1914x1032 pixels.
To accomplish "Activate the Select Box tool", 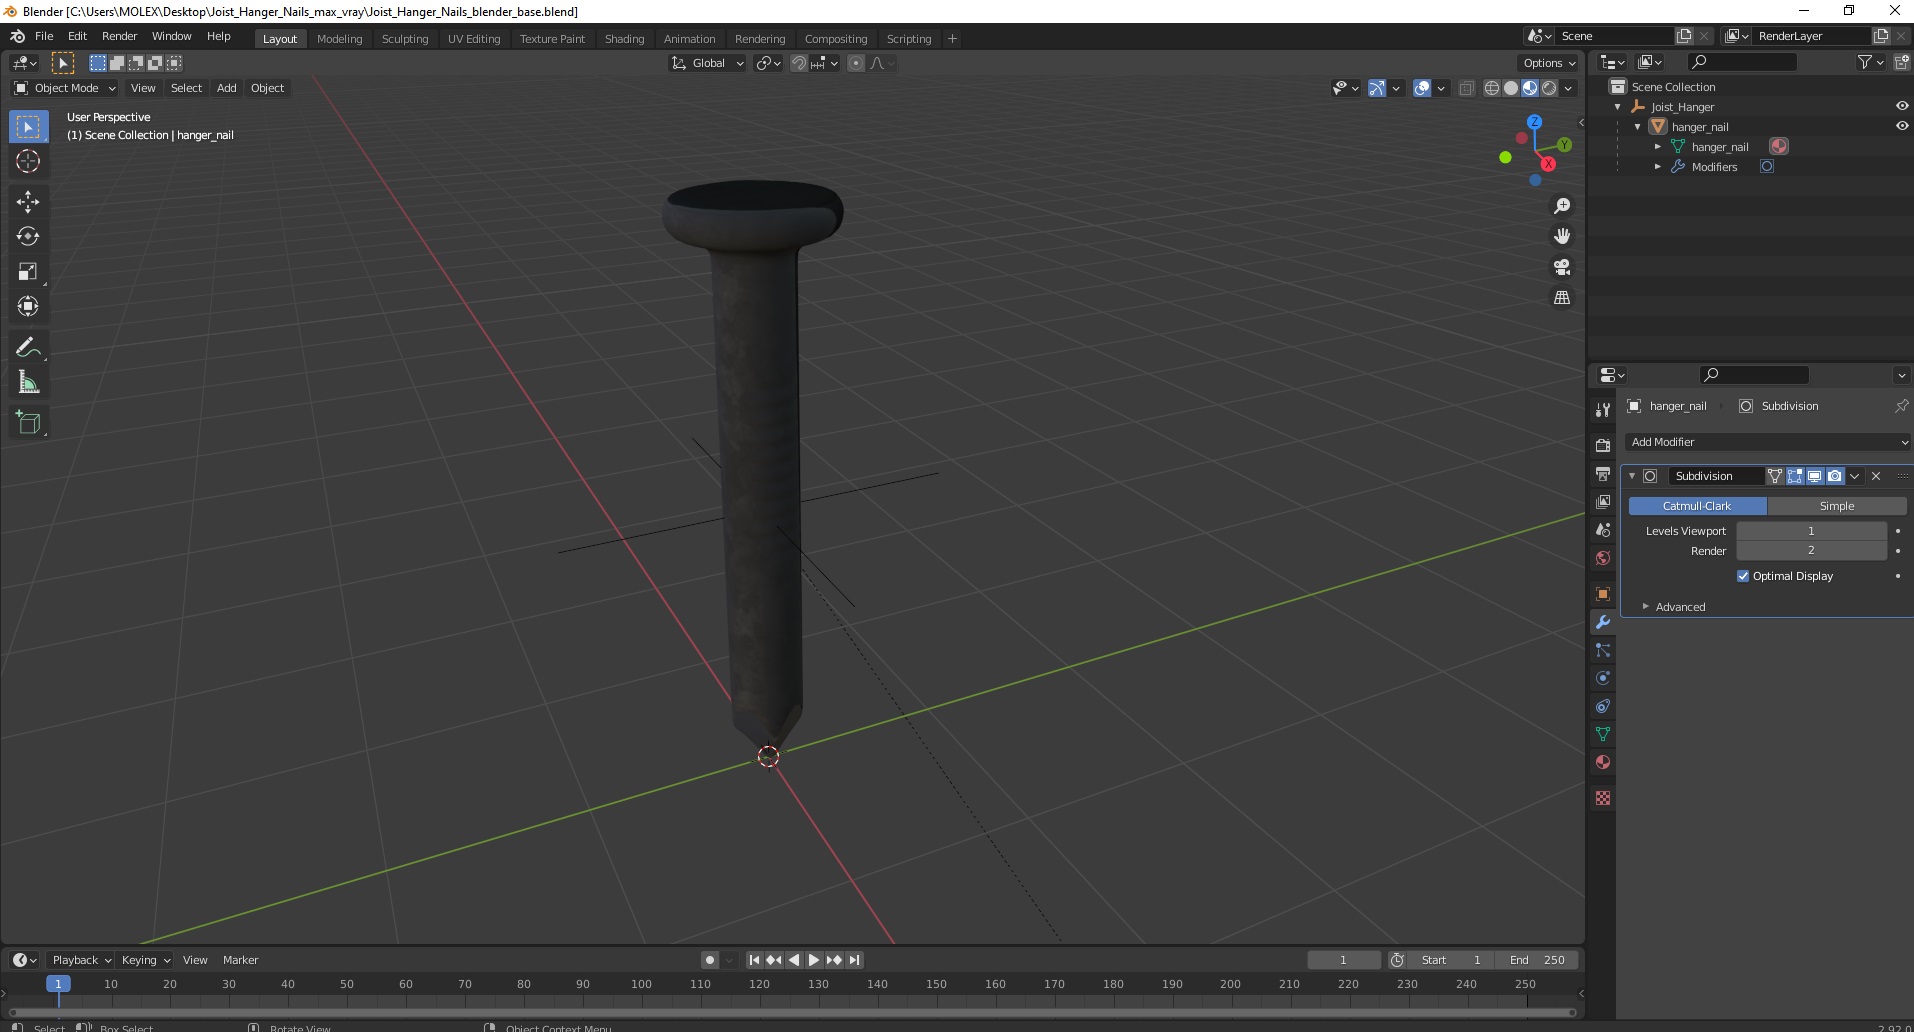I will point(28,126).
